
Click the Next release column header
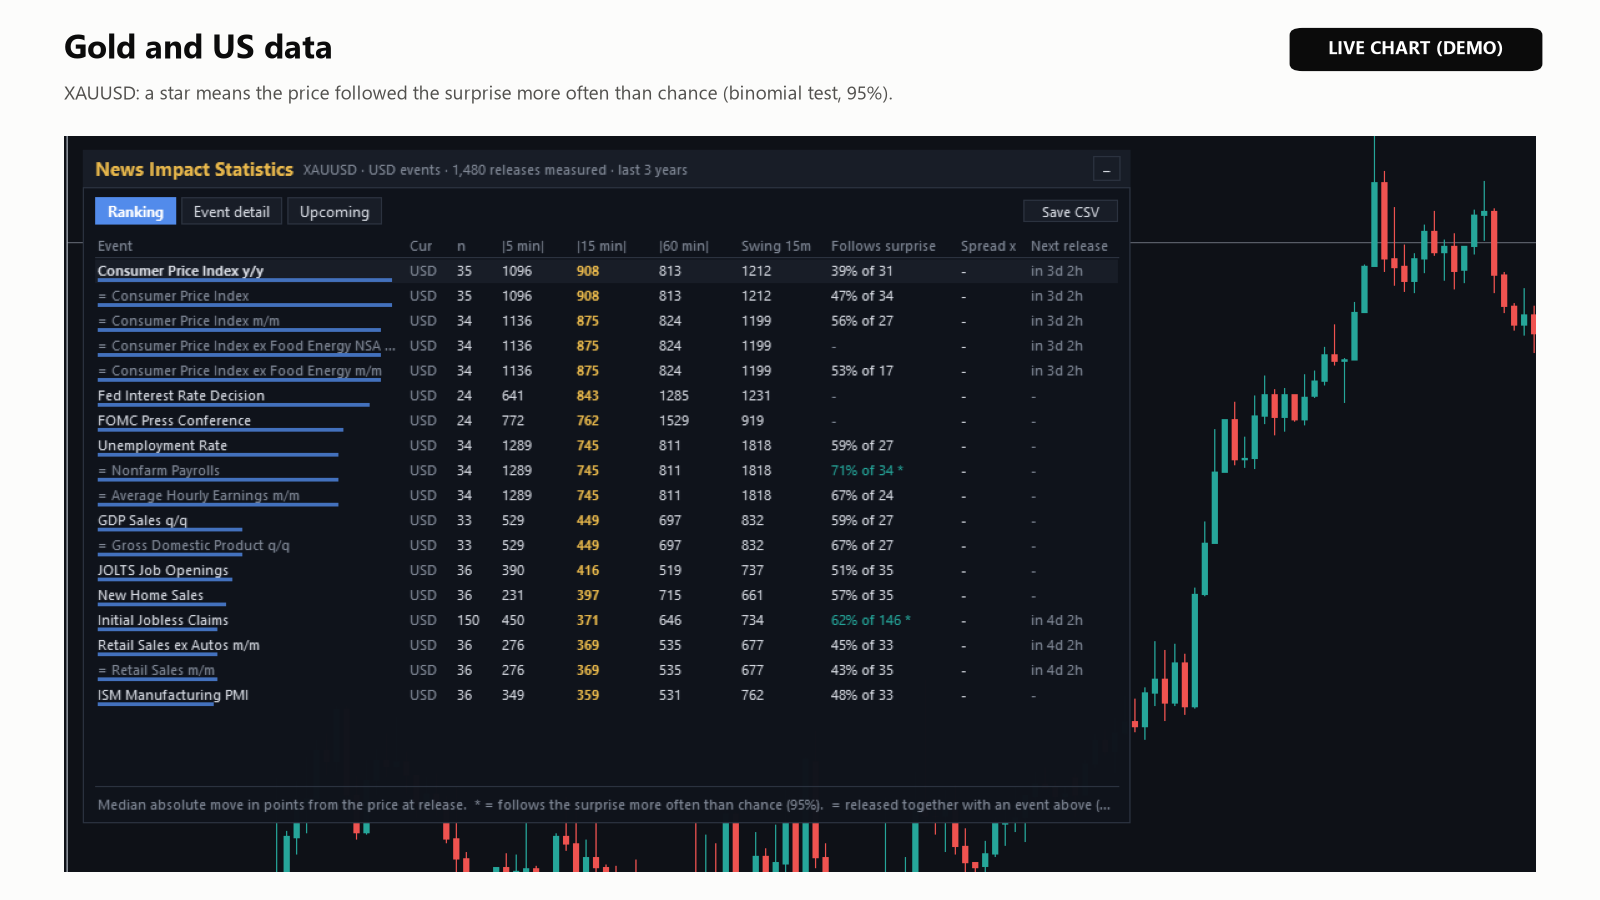pyautogui.click(x=1069, y=246)
